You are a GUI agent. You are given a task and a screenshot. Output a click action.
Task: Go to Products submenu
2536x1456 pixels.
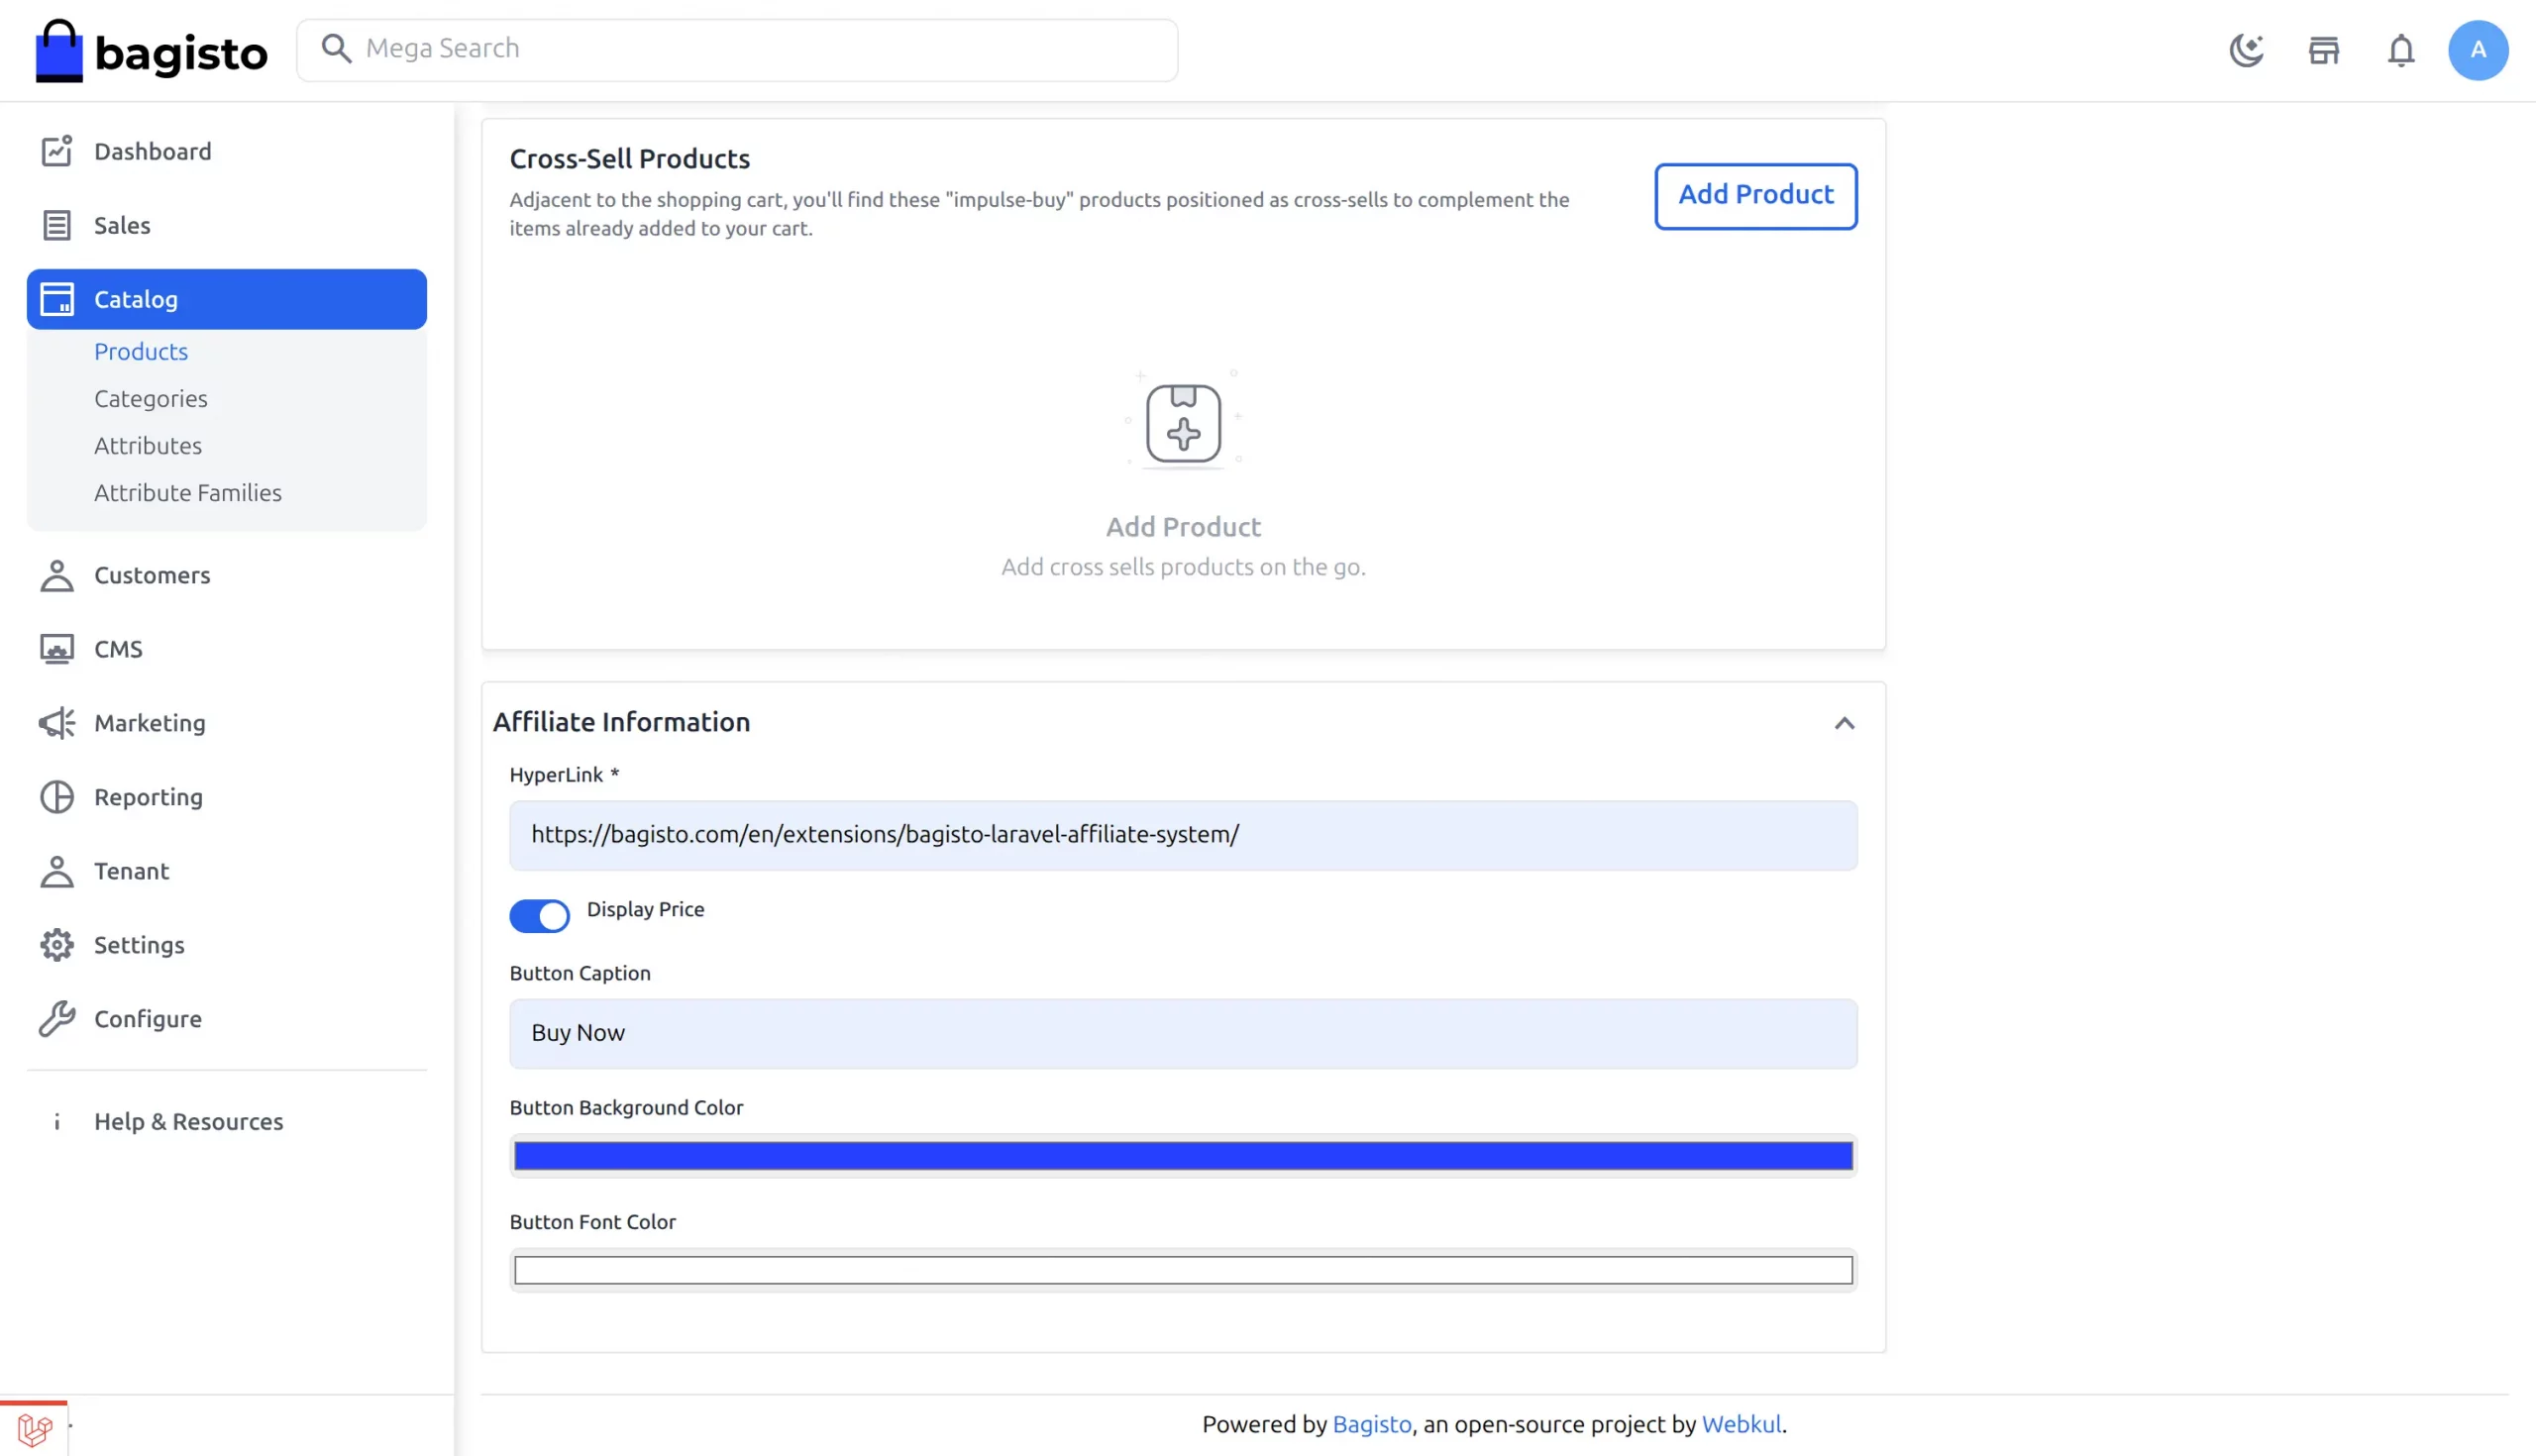pos(141,352)
